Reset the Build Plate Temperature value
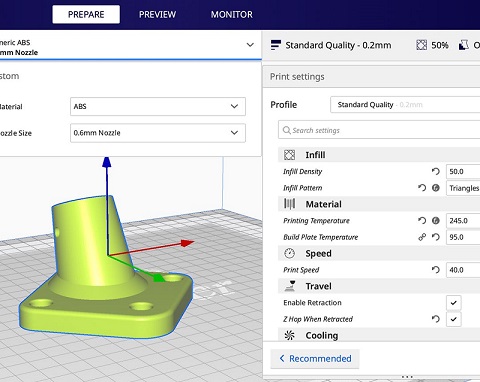This screenshot has width=480, height=382. tap(436, 237)
